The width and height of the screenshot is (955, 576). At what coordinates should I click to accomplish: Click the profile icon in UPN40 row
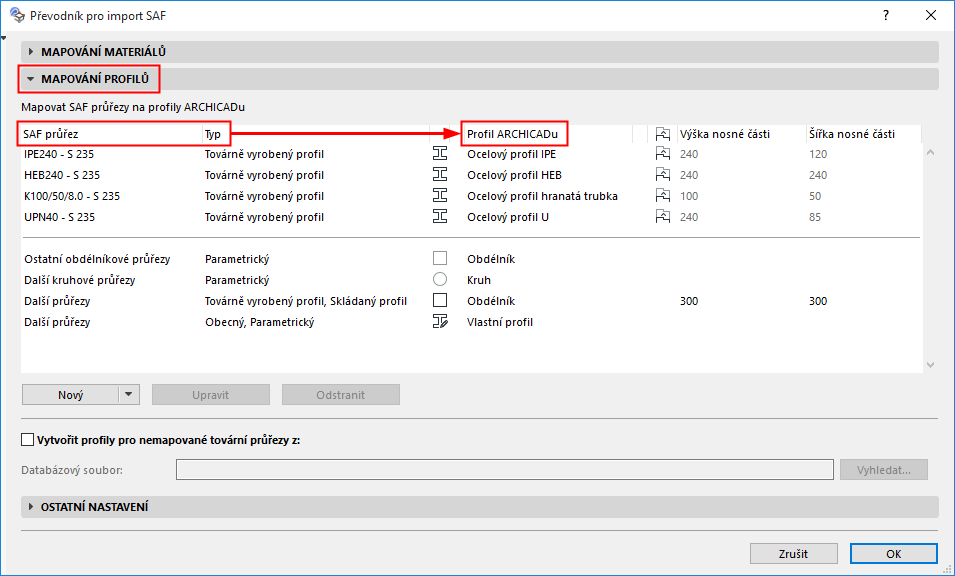(x=440, y=217)
